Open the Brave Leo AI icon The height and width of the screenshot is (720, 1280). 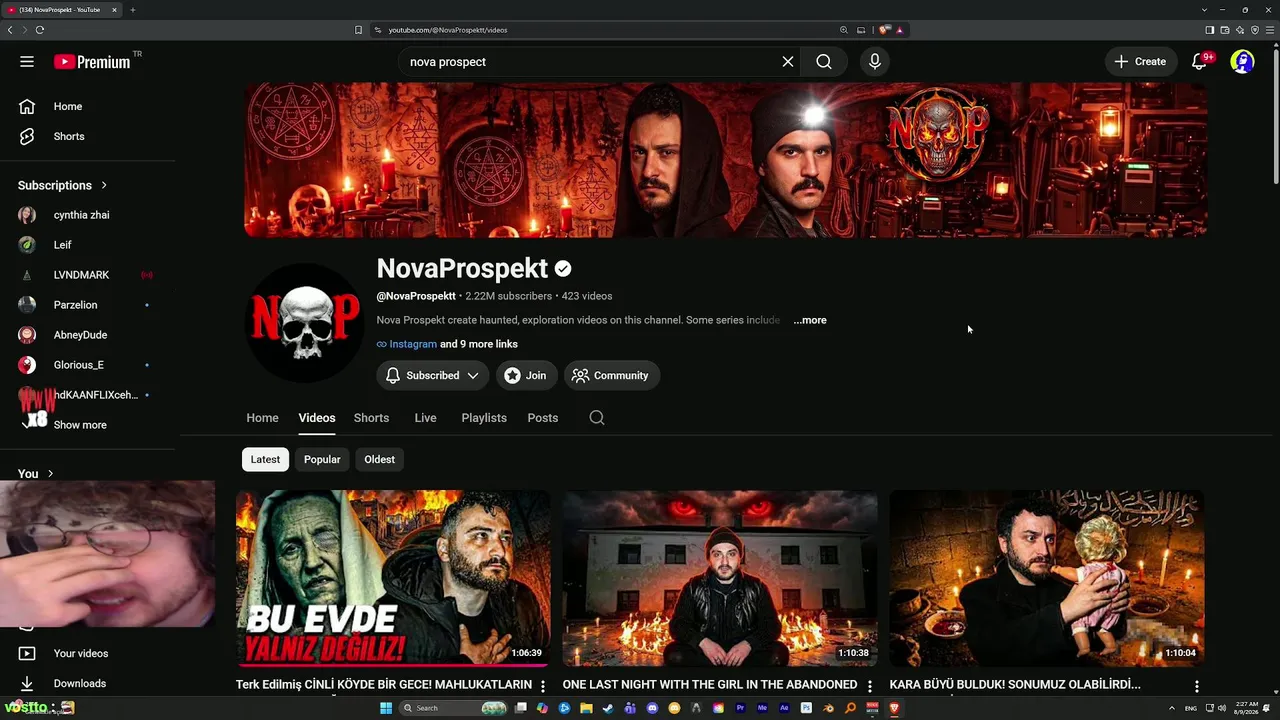pos(1240,30)
